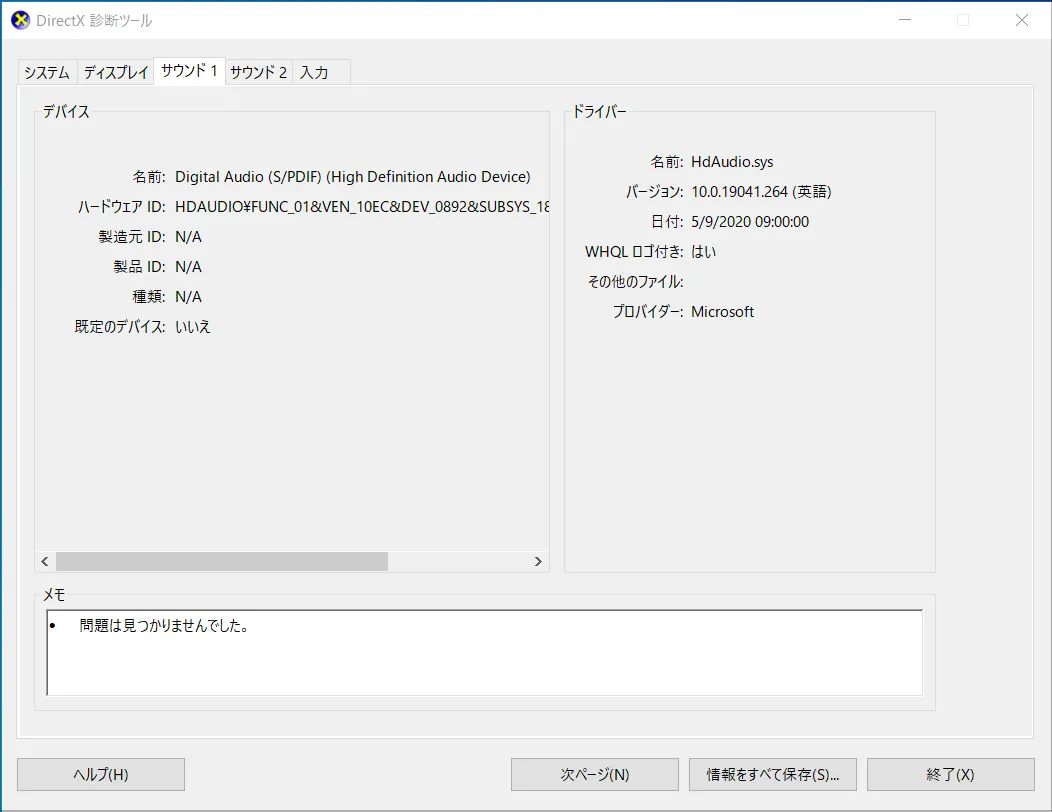
Task: Click the WHQL ロゴ付き value はい
Action: pos(704,252)
